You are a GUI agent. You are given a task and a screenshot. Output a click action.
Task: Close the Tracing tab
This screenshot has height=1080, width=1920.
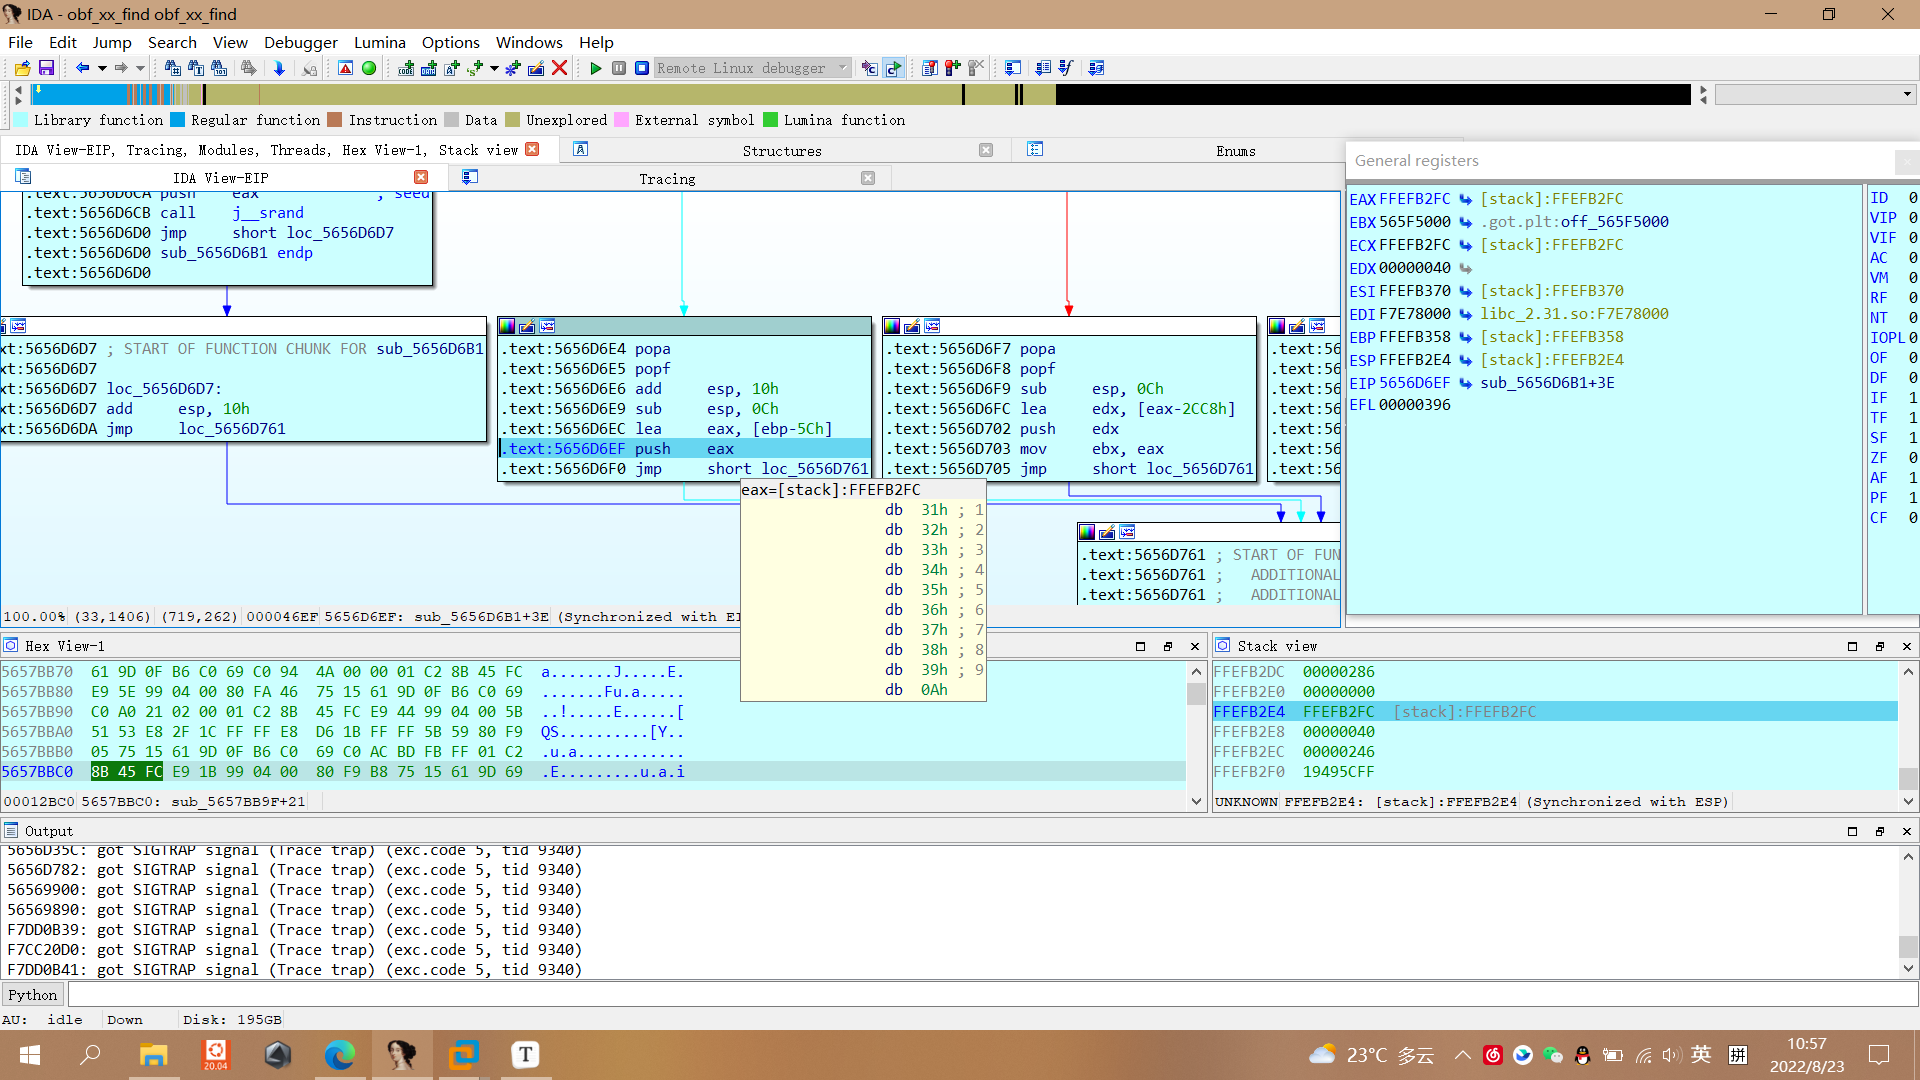(x=868, y=178)
